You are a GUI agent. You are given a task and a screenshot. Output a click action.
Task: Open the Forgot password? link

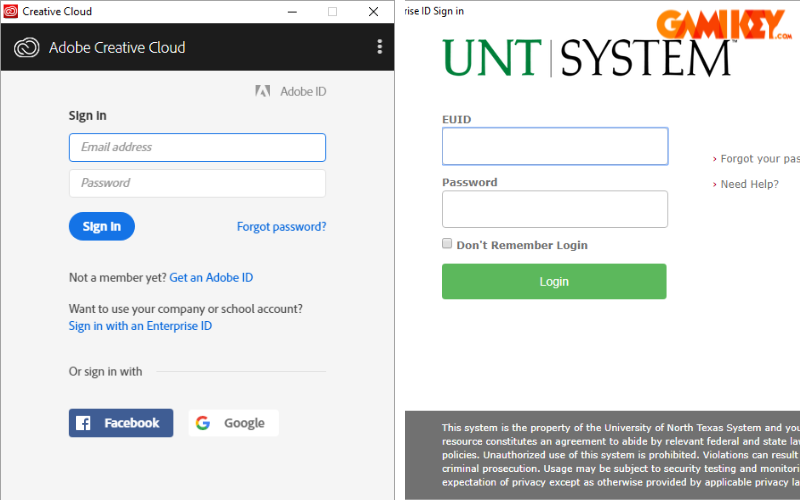click(282, 227)
